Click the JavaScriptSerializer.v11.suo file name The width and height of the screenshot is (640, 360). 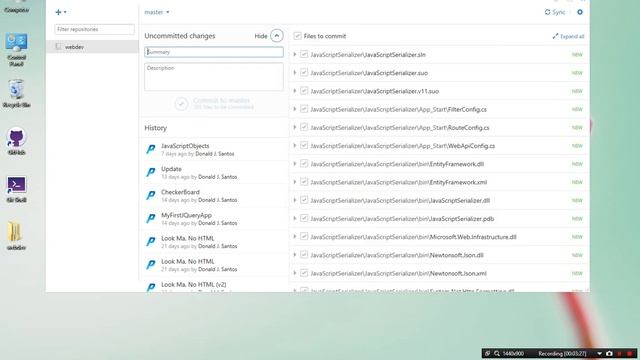[x=375, y=91]
